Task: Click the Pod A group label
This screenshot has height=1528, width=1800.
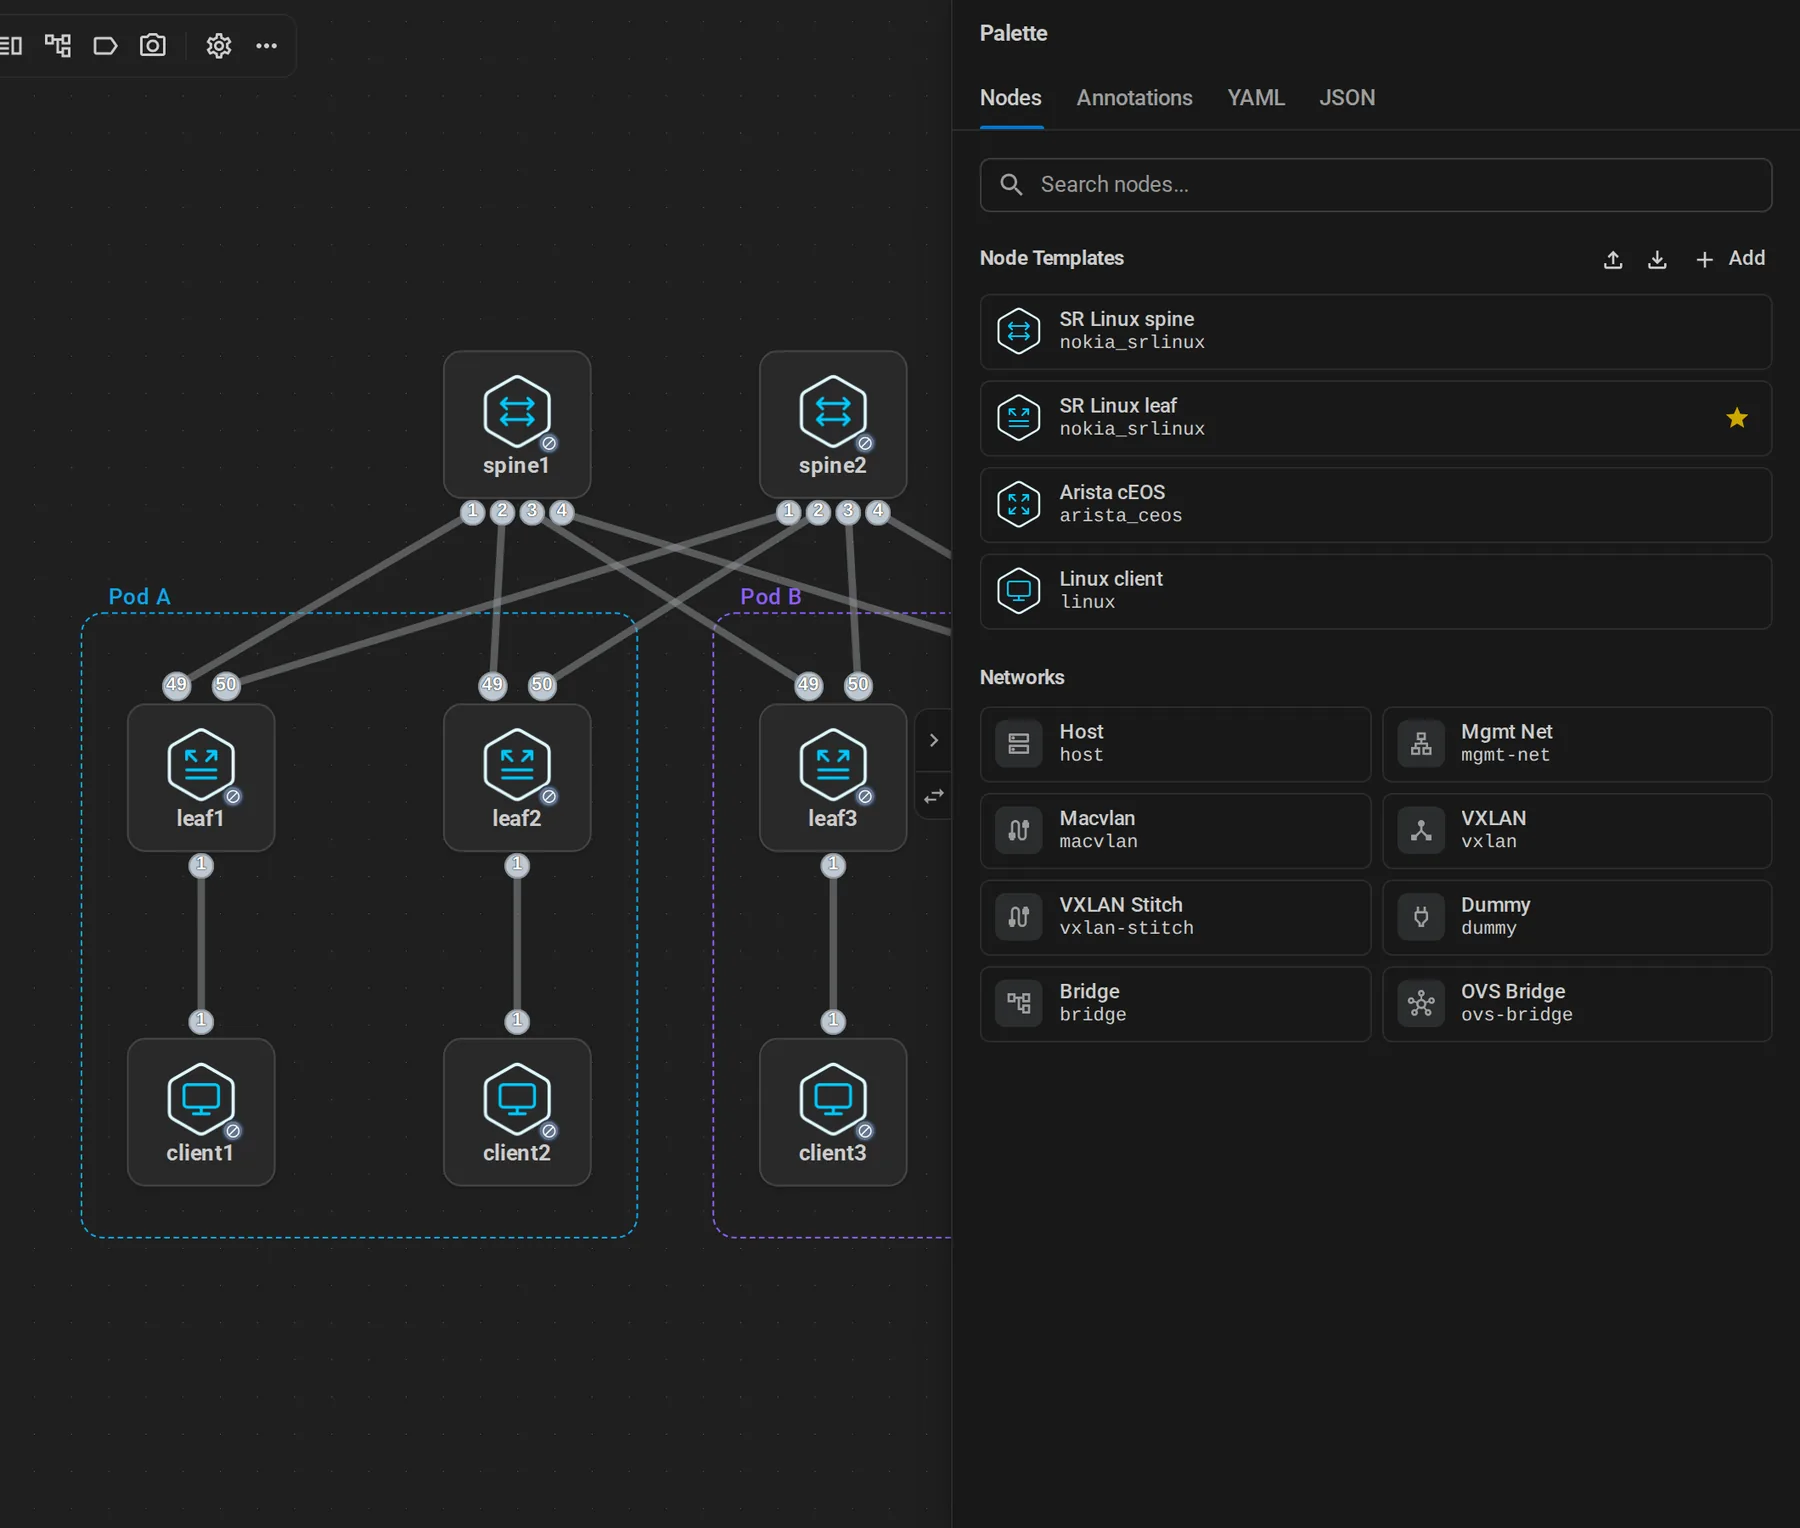Action: tap(139, 597)
